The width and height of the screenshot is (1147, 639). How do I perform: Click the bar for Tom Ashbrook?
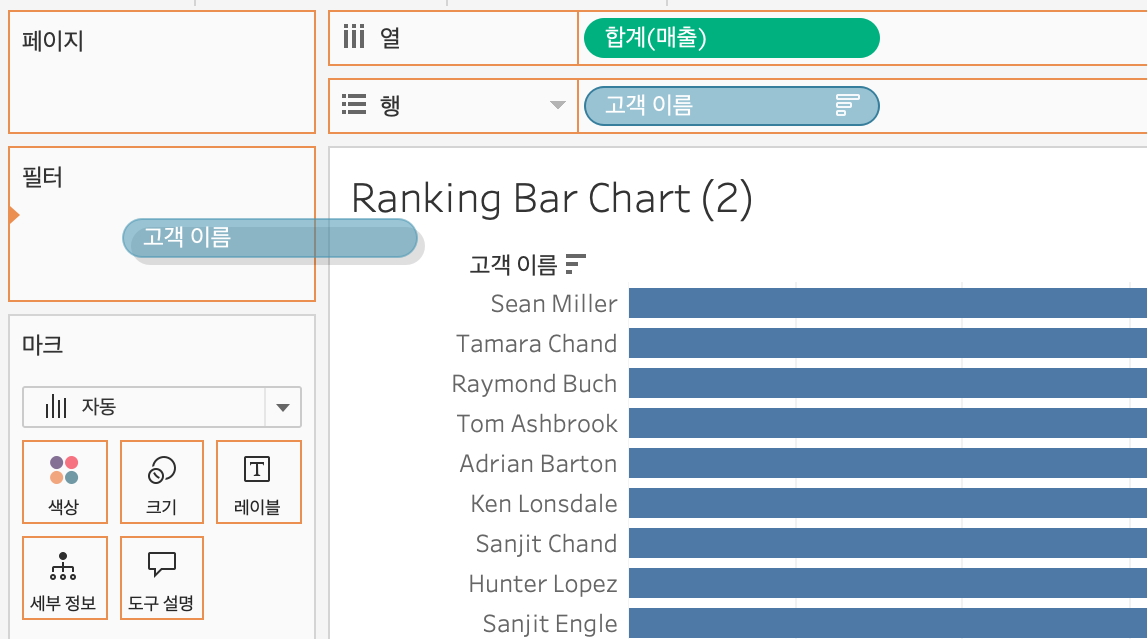click(x=888, y=423)
